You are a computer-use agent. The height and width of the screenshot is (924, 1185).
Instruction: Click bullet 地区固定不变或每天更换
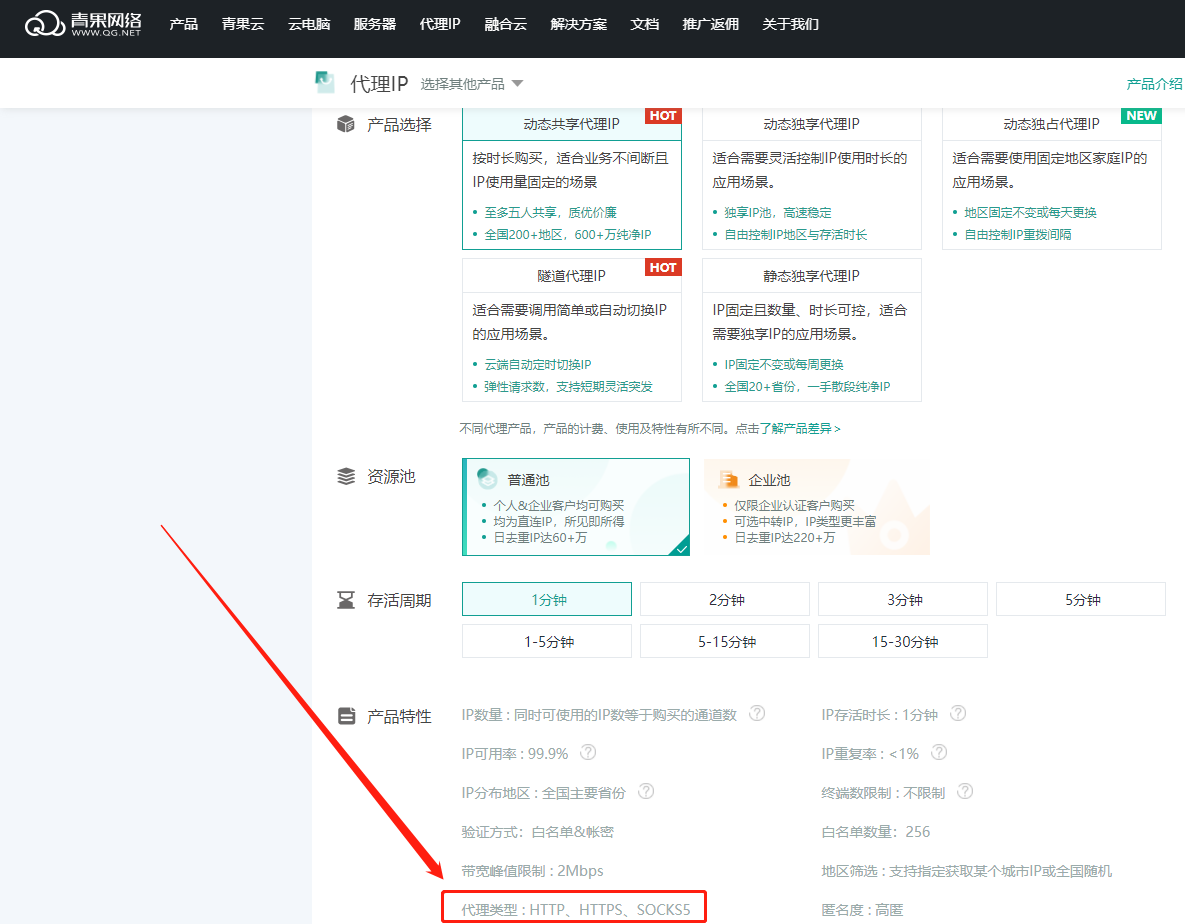pyautogui.click(x=1030, y=212)
